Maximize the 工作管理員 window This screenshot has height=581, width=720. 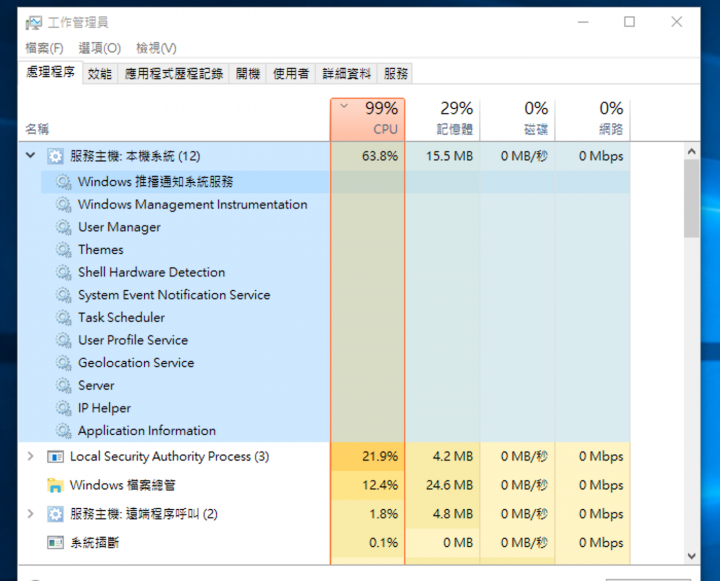coord(630,22)
